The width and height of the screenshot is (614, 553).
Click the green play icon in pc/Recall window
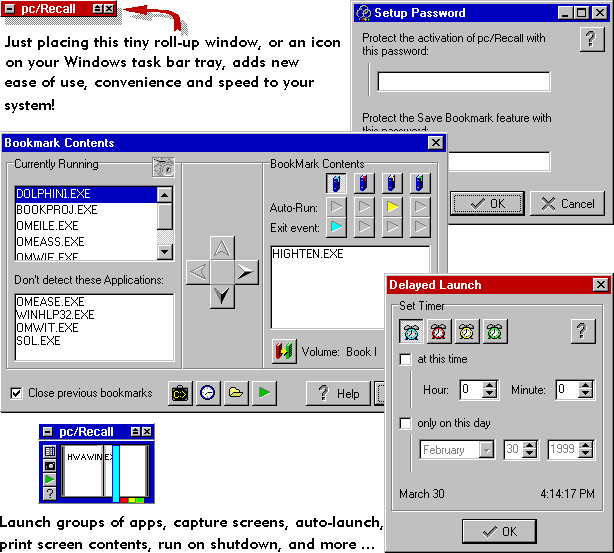click(x=49, y=479)
